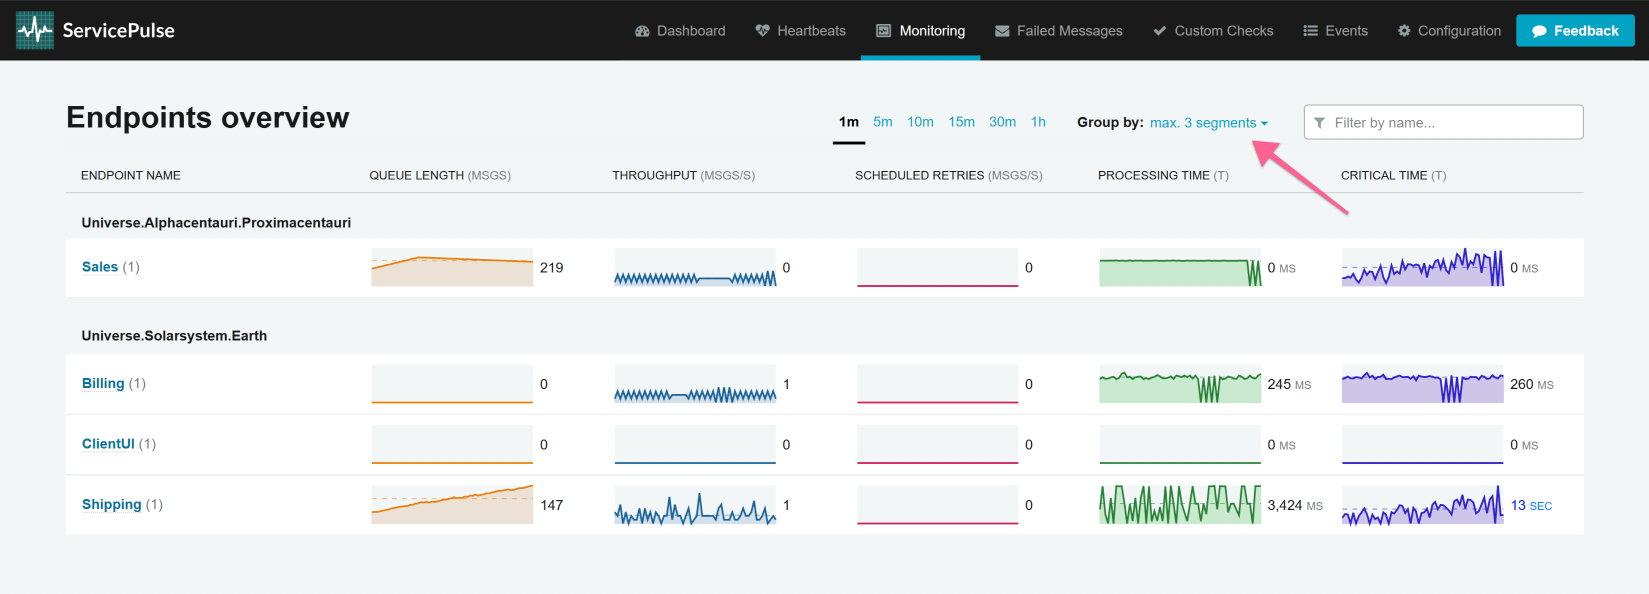Viewport: 1649px width, 594px height.
Task: Click Sales processing time graph
Action: (1180, 268)
